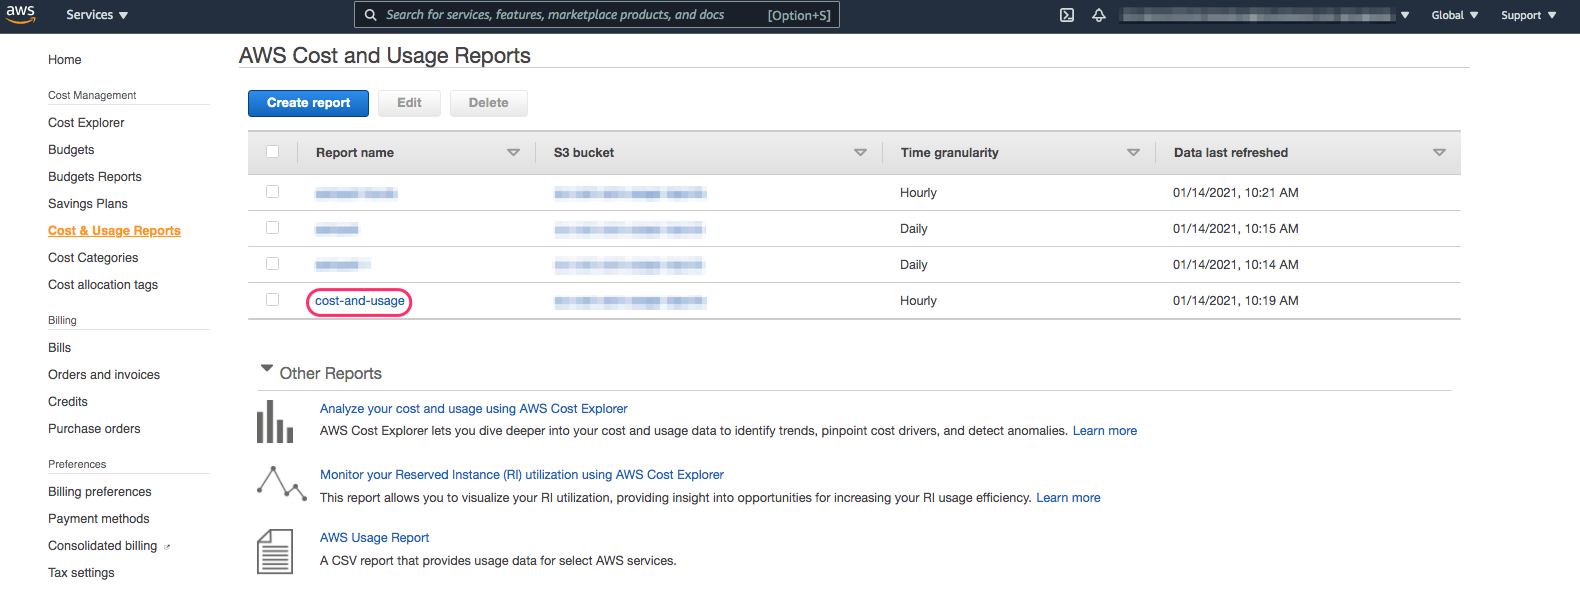Viewport: 1580px width, 601px height.
Task: Toggle the select-all checkbox in table header
Action: tap(273, 152)
